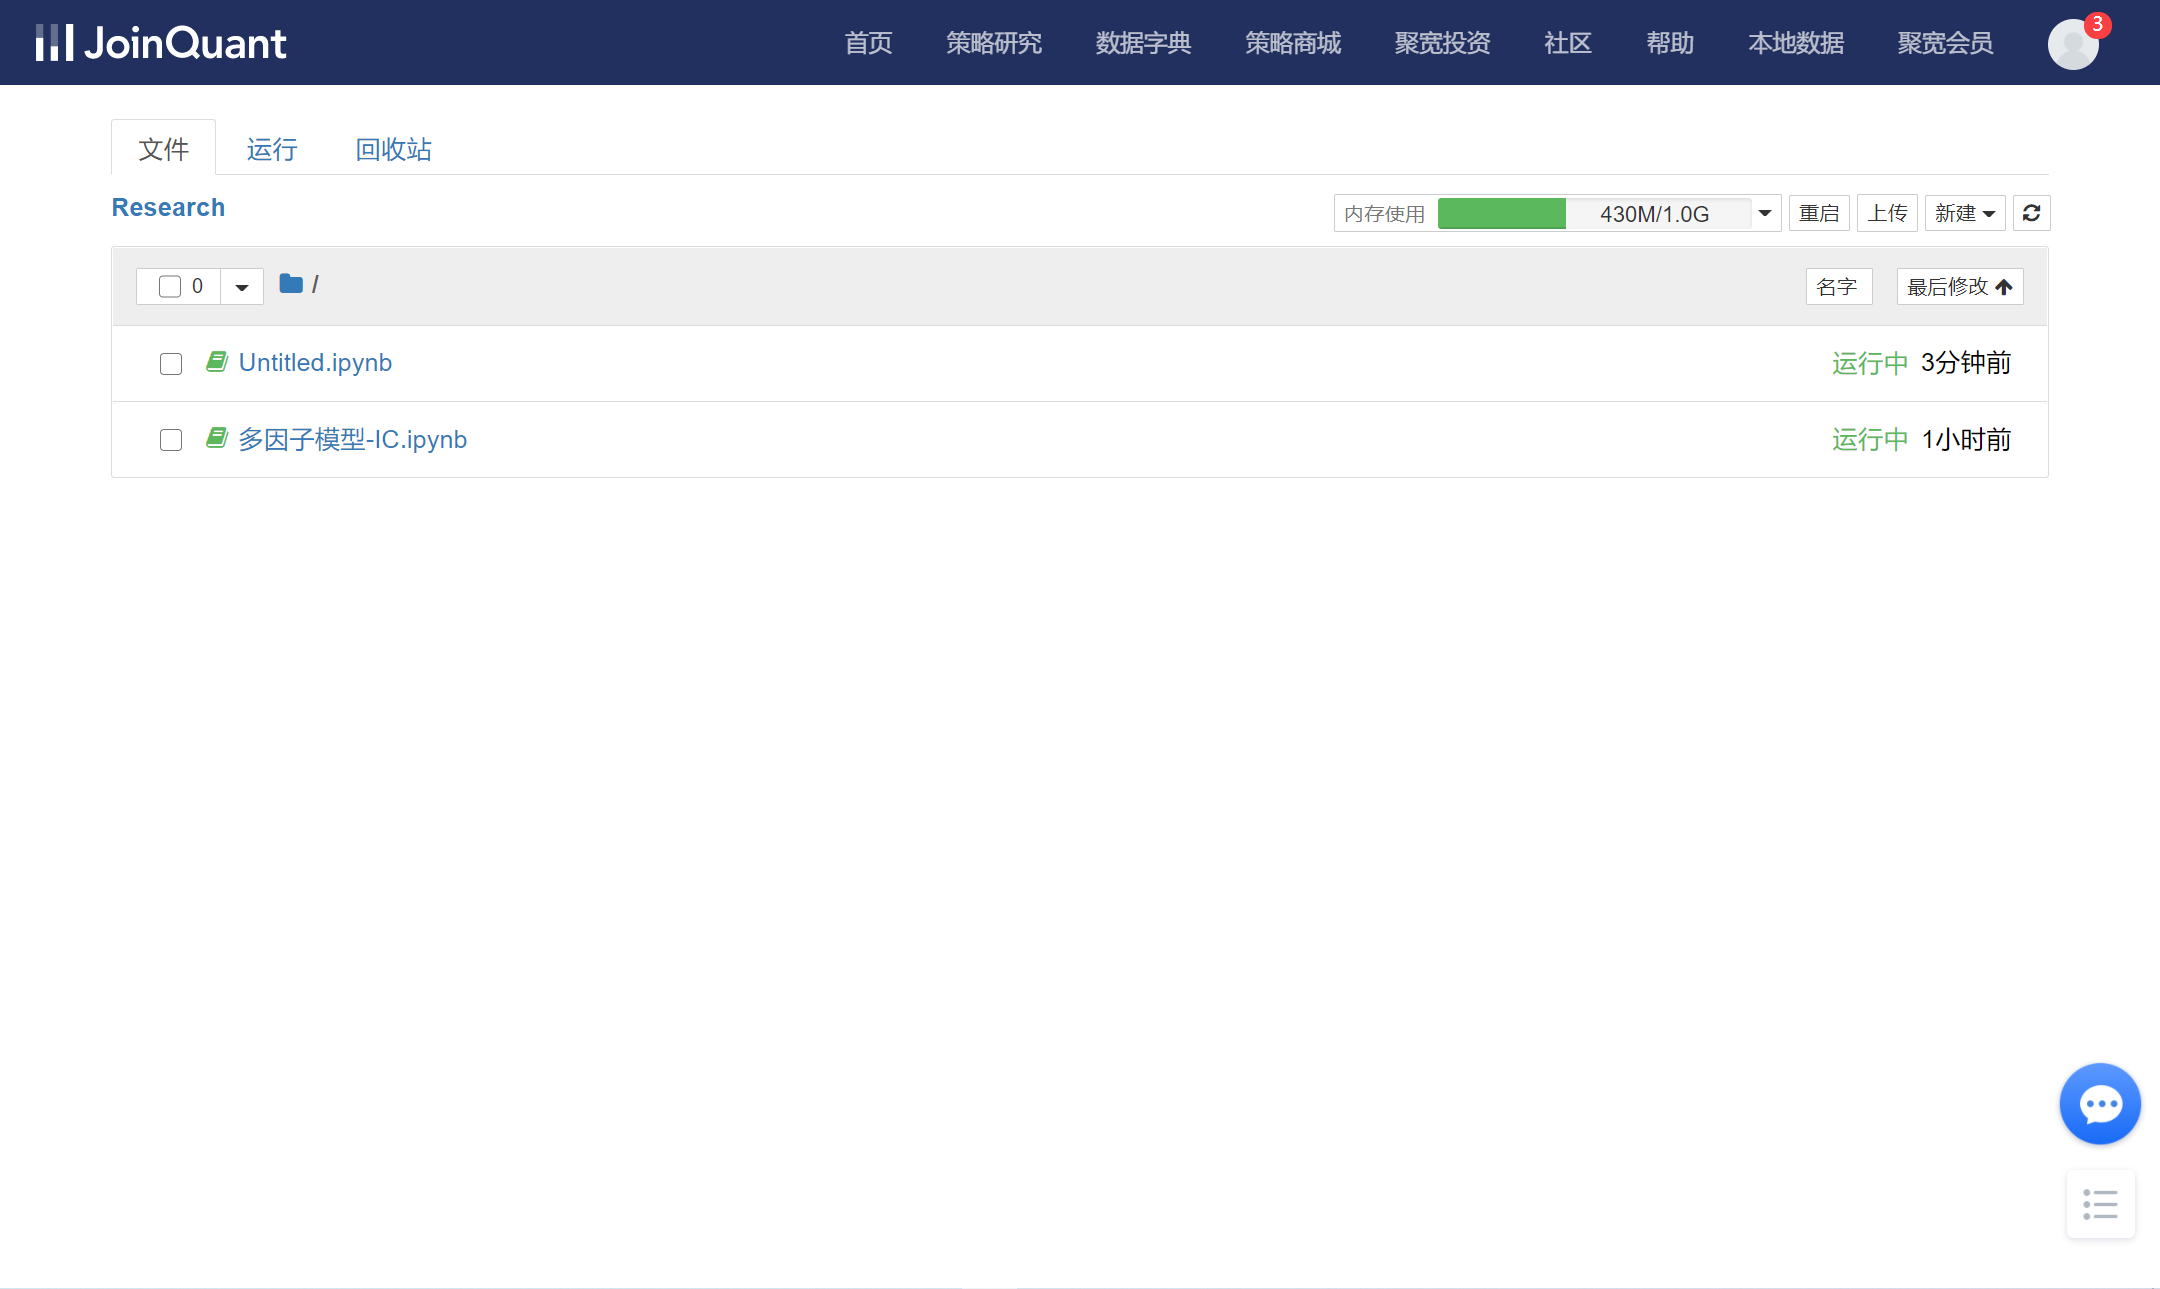Select the checkbox for Untitled.ipynb

170,363
